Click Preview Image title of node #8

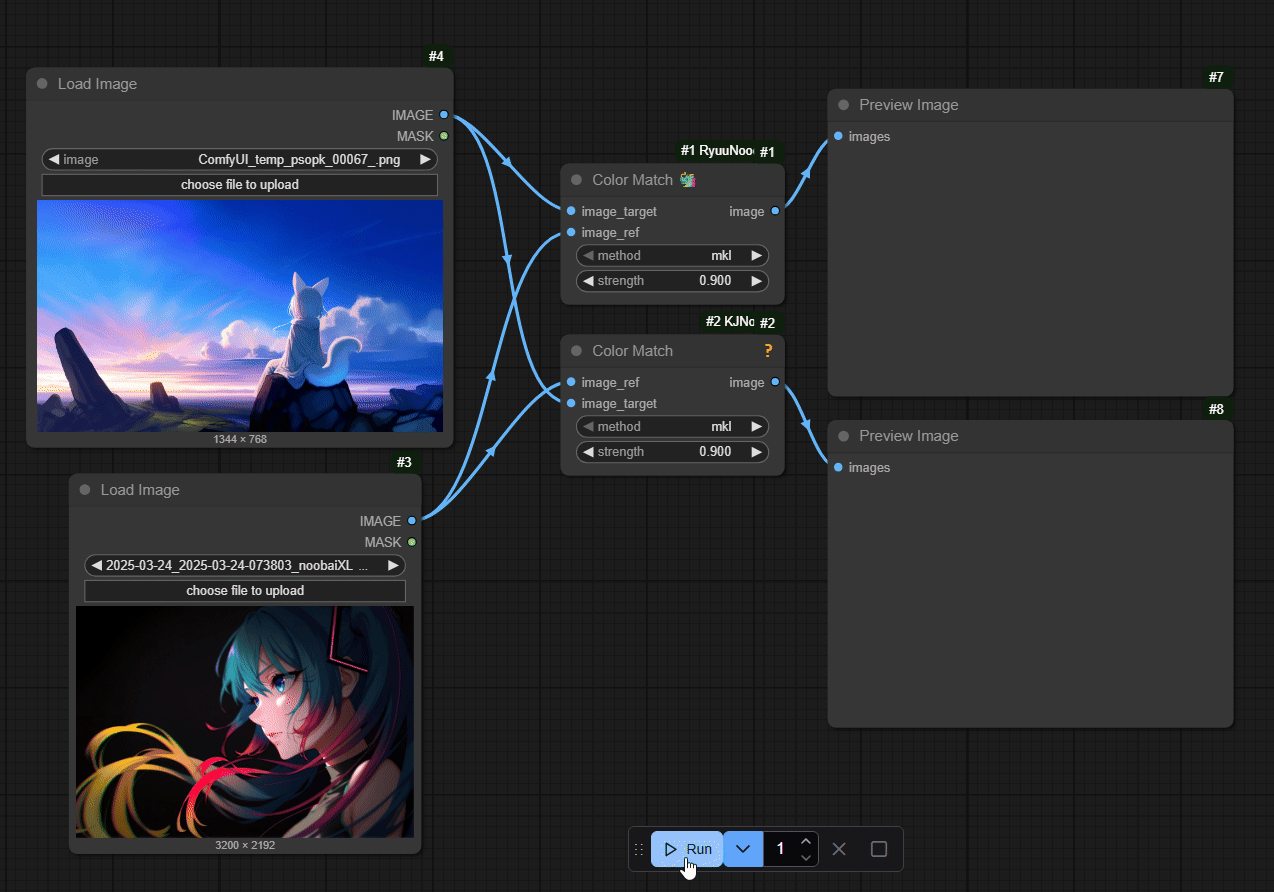coord(909,436)
